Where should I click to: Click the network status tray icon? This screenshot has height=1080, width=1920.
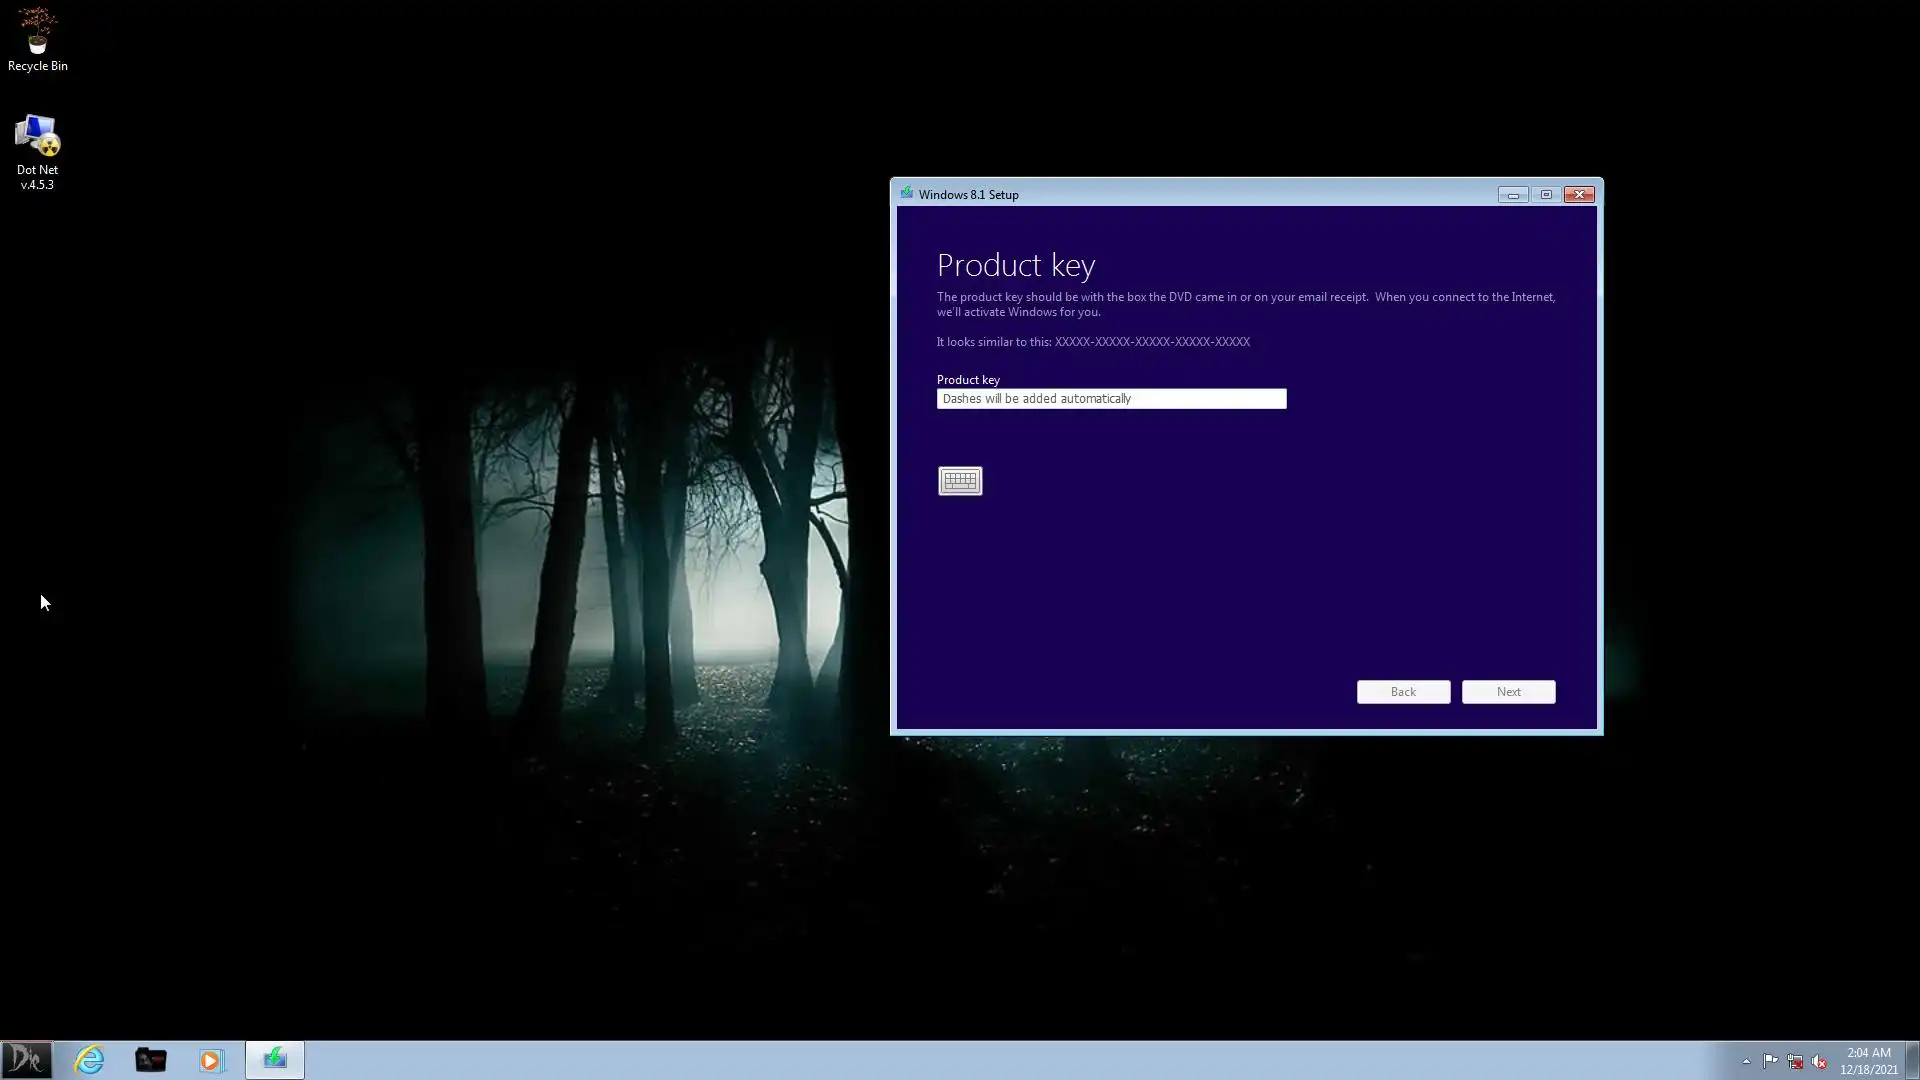point(1795,1061)
